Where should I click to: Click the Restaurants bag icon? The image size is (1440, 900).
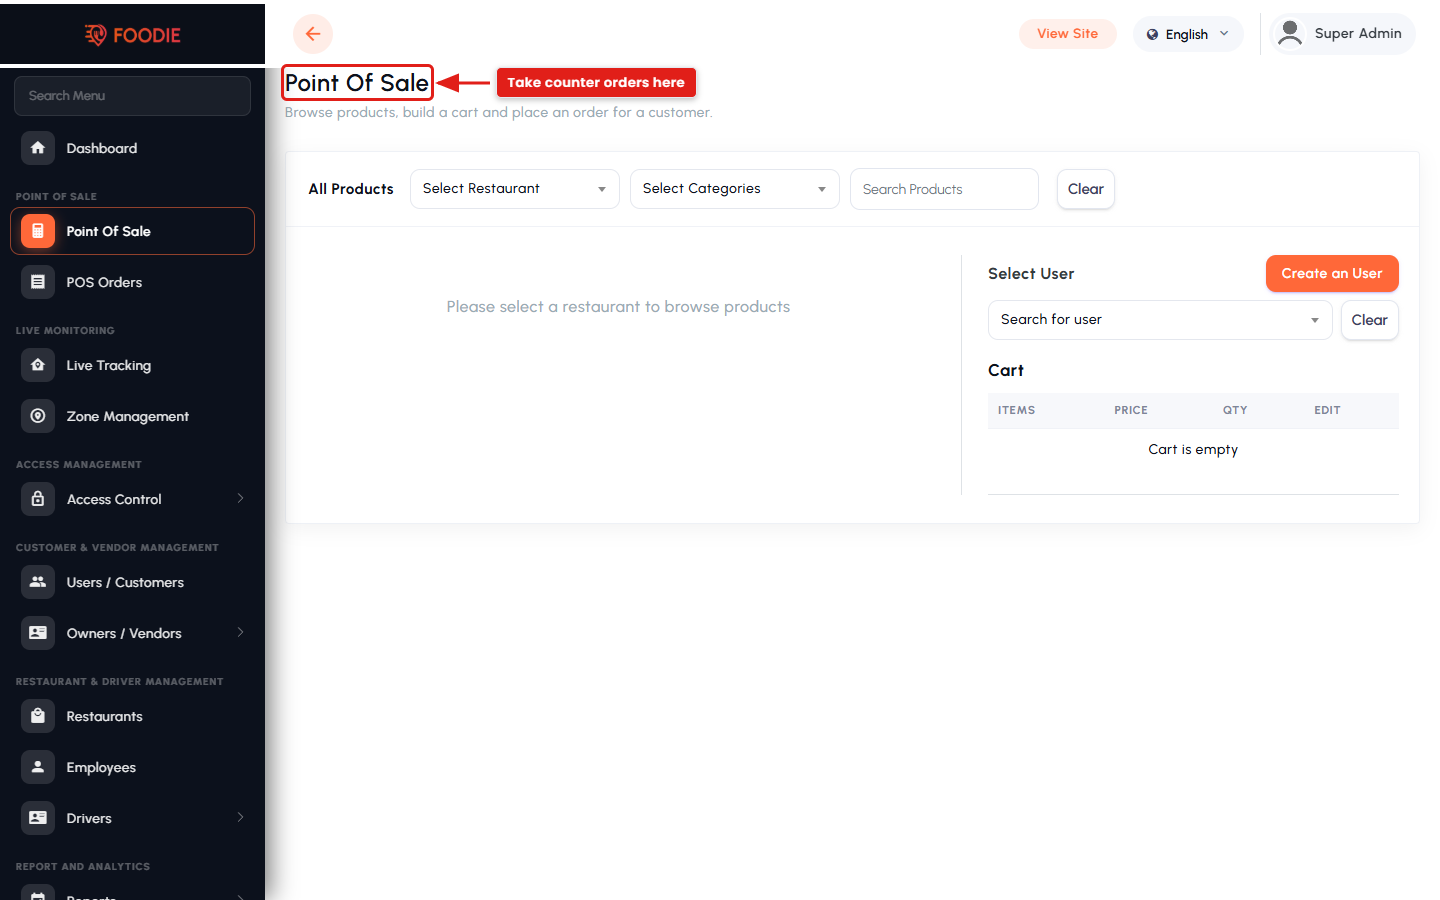point(38,716)
